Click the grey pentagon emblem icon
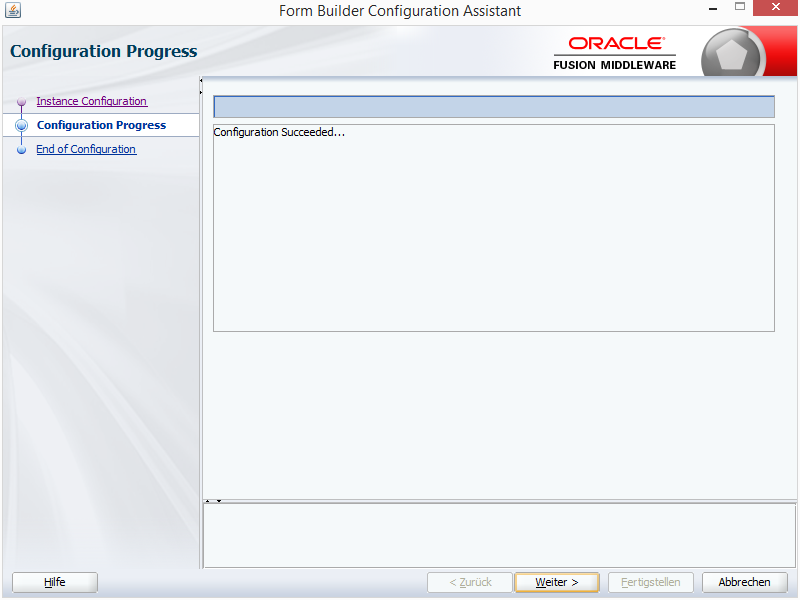 [732, 55]
